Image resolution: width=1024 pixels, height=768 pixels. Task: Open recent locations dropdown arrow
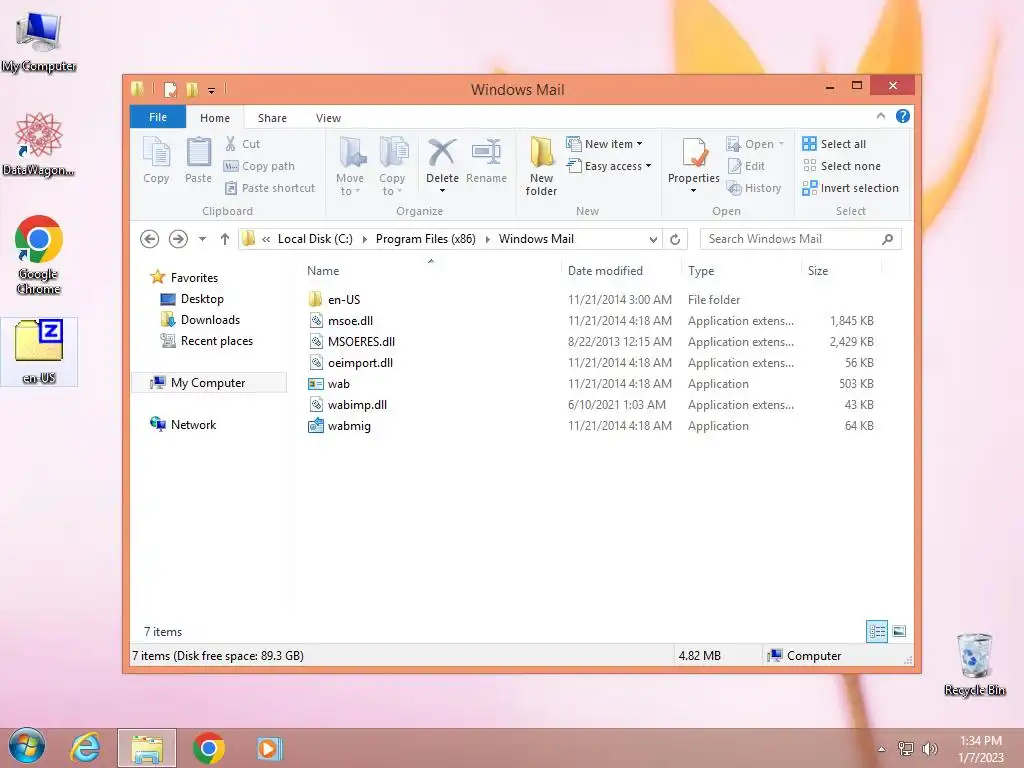pyautogui.click(x=202, y=239)
